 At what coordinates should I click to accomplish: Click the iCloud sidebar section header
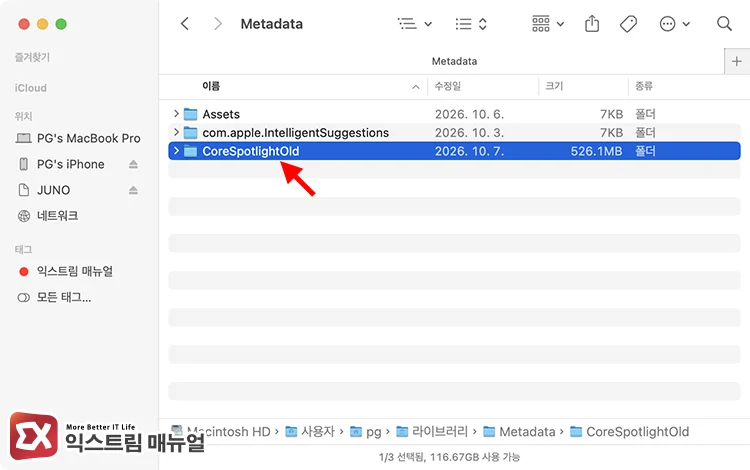pyautogui.click(x=31, y=88)
